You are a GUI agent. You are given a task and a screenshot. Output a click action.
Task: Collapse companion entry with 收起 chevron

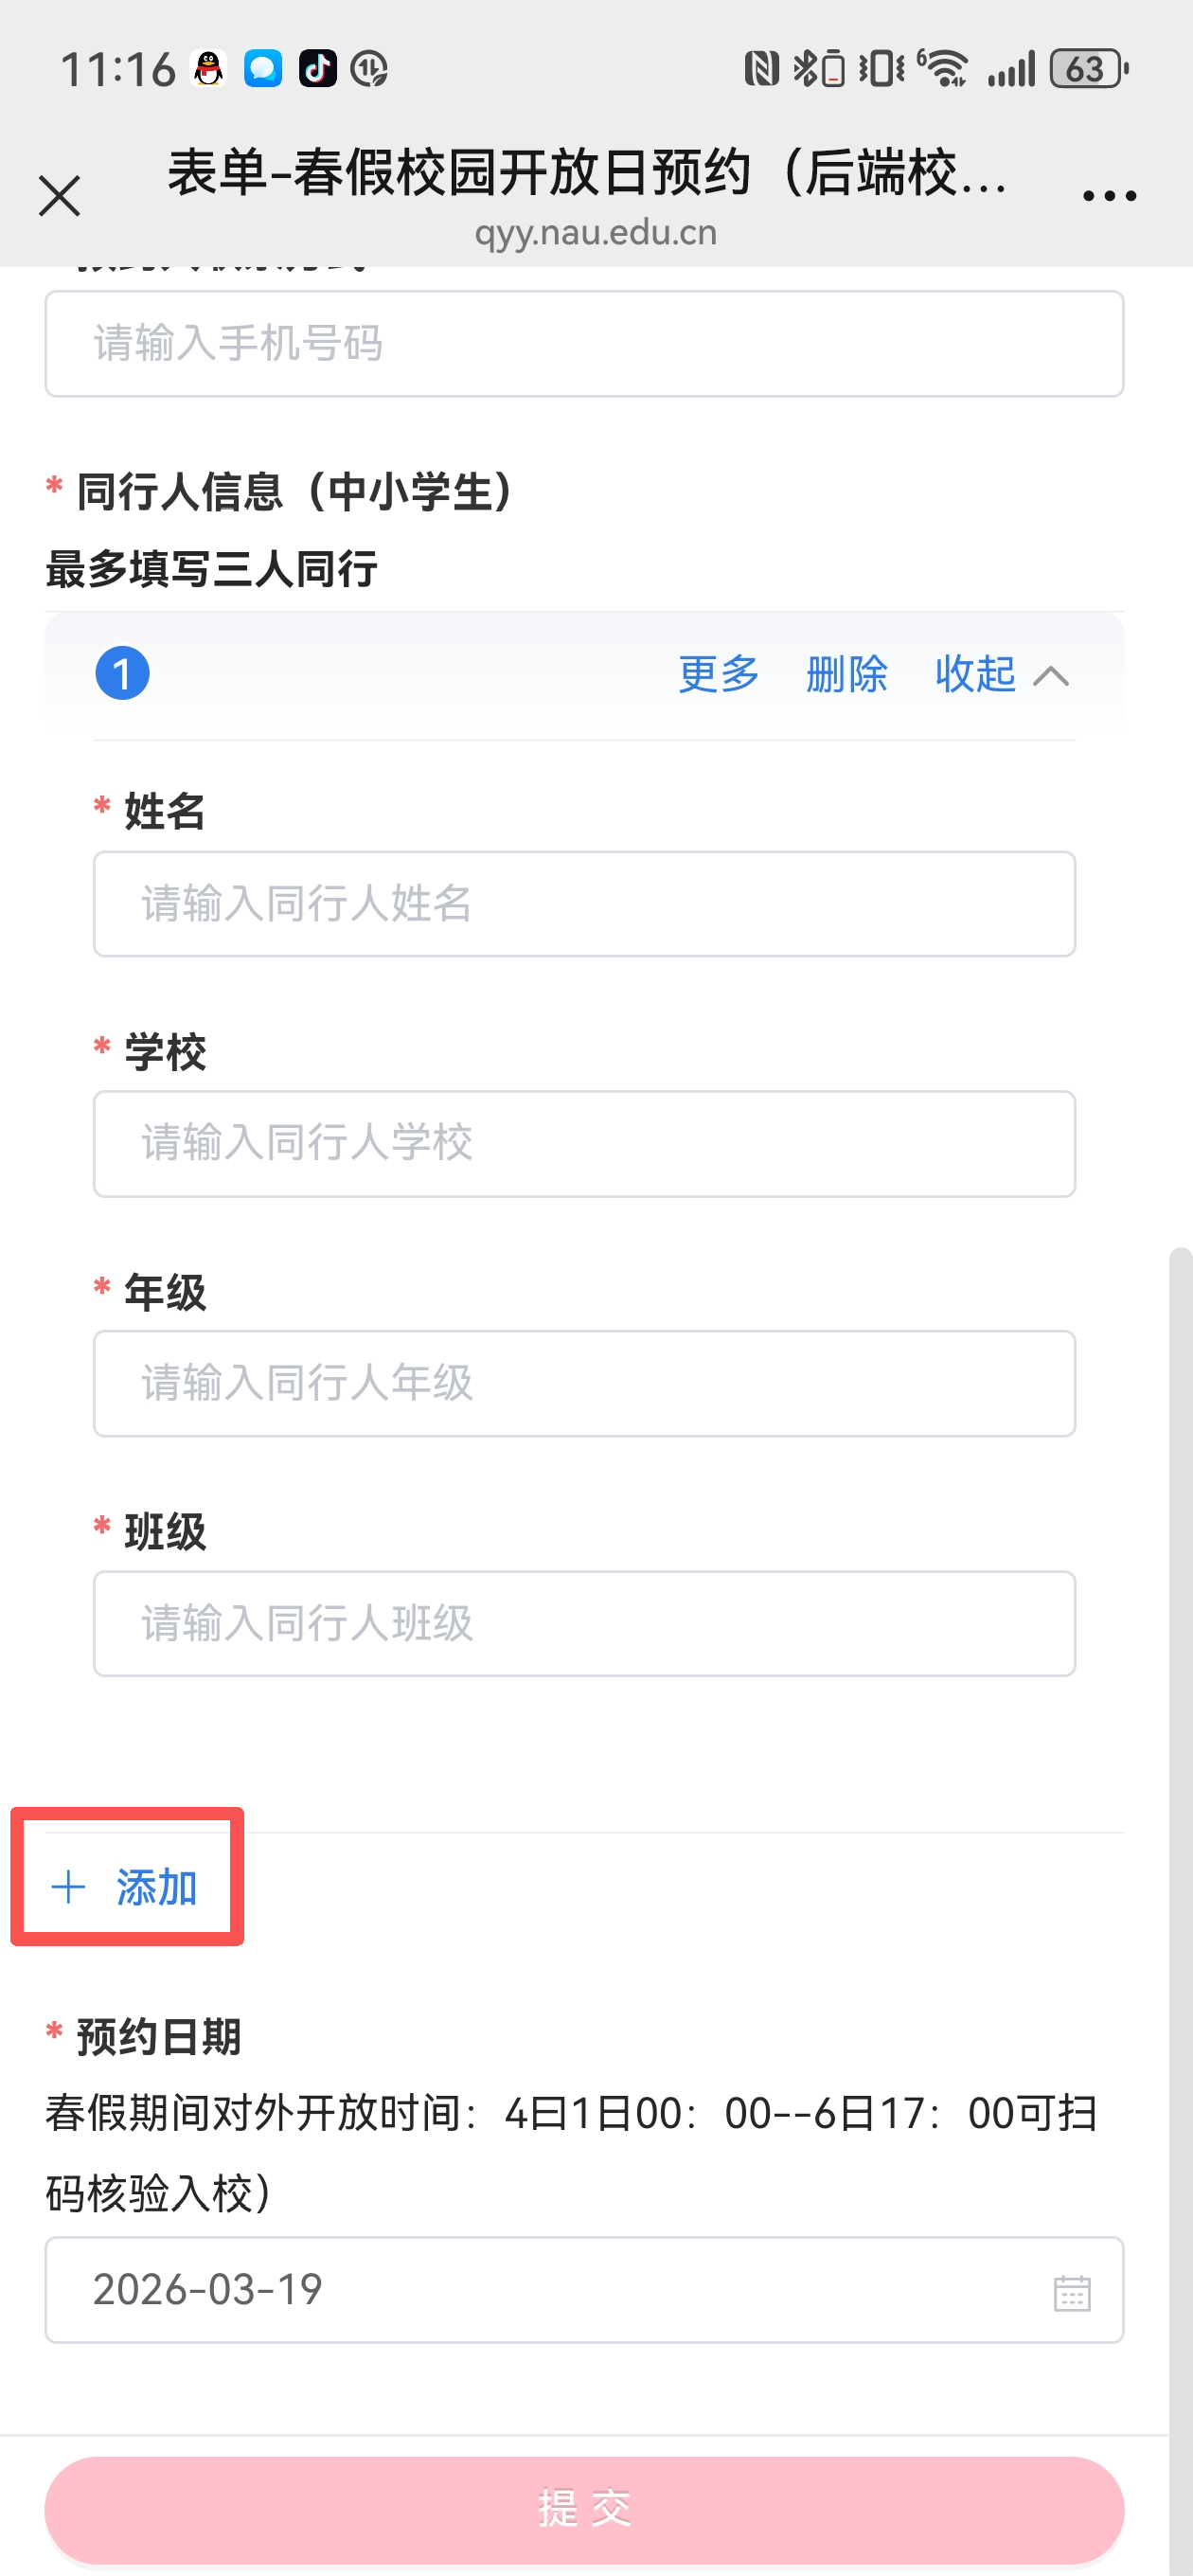[x=1001, y=675]
